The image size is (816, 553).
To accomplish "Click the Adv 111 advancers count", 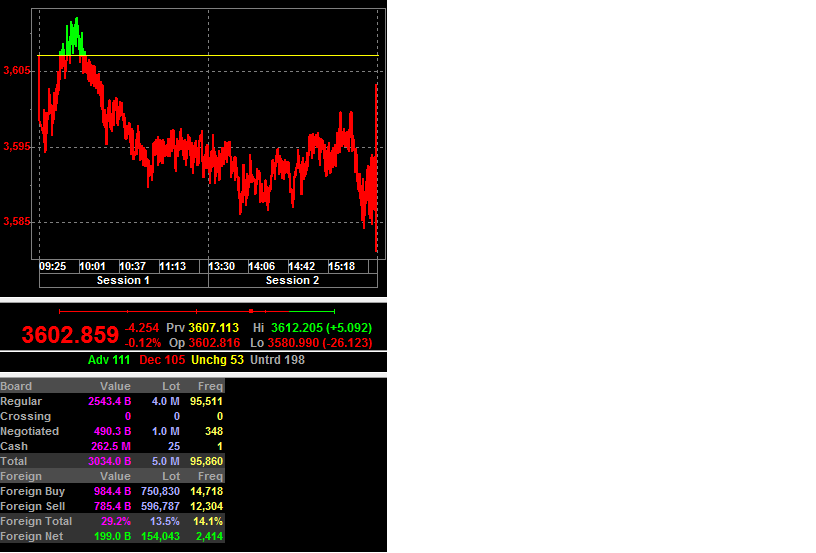I will pyautogui.click(x=109, y=360).
